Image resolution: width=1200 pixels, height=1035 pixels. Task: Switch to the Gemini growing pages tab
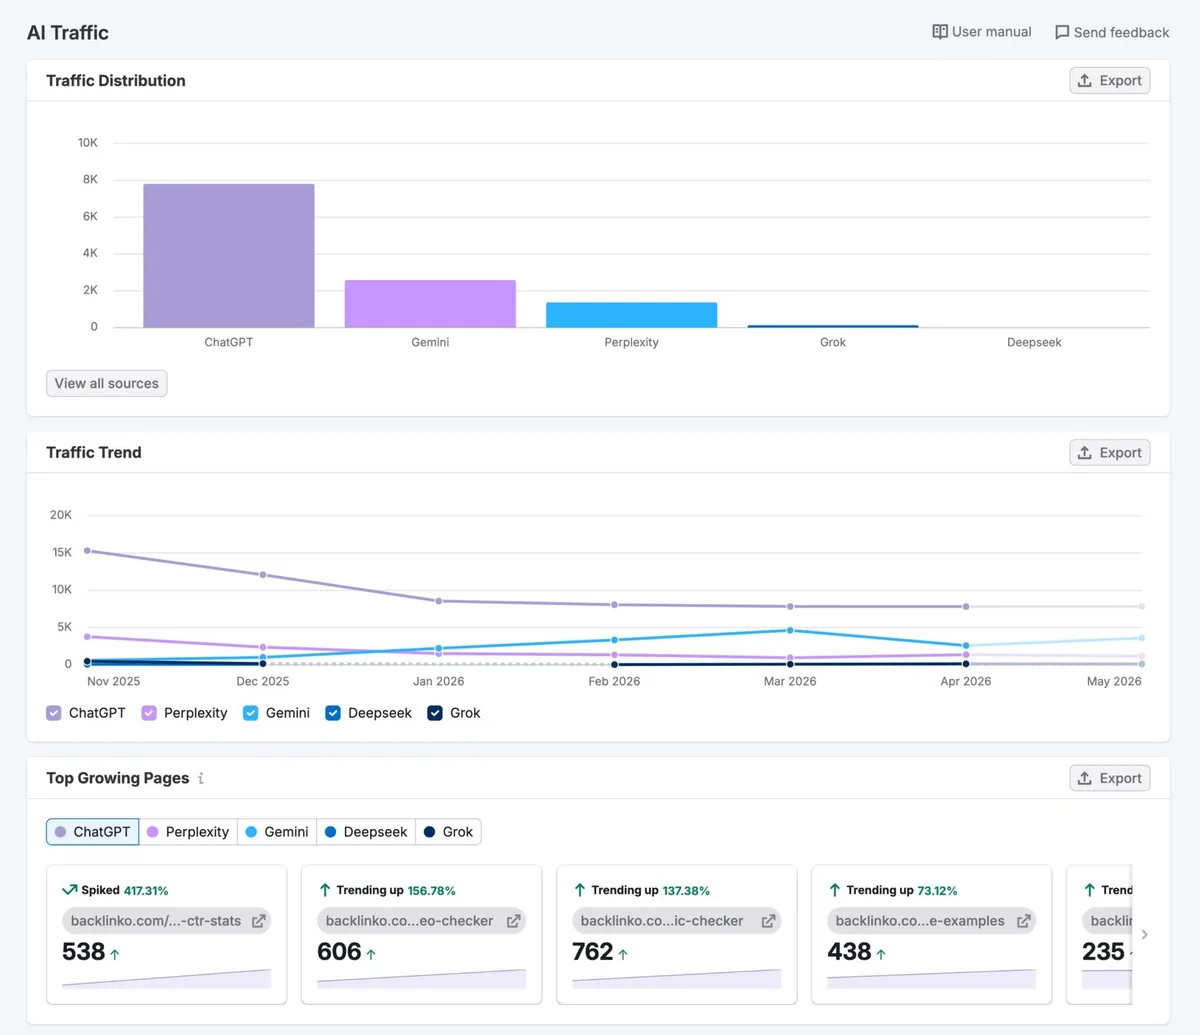click(277, 832)
